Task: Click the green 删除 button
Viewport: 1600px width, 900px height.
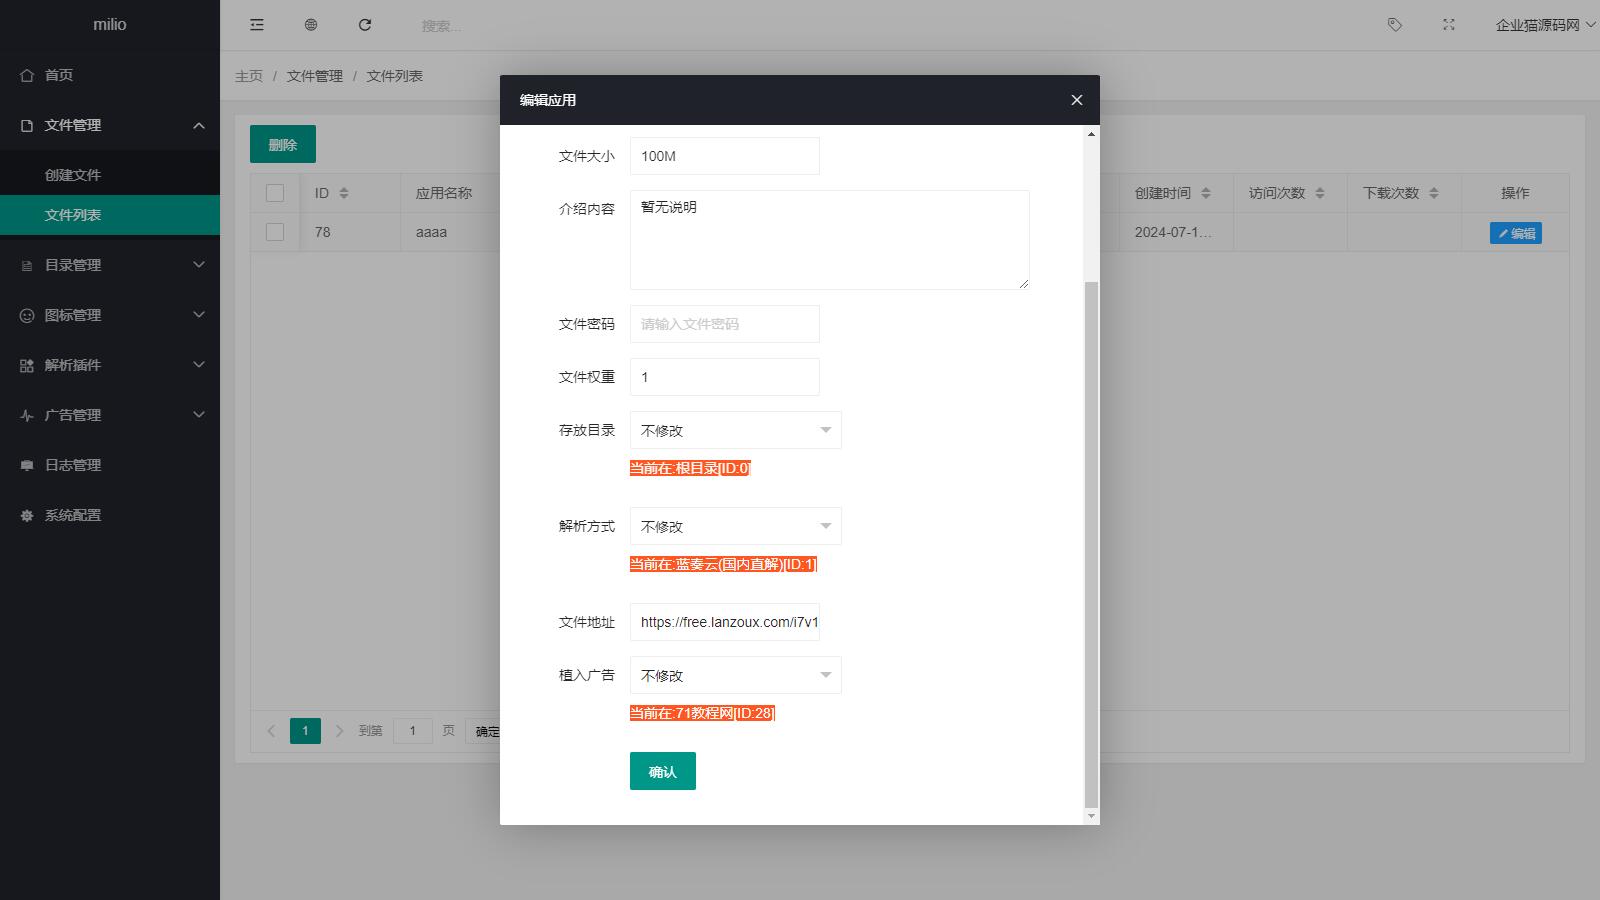Action: [x=282, y=144]
